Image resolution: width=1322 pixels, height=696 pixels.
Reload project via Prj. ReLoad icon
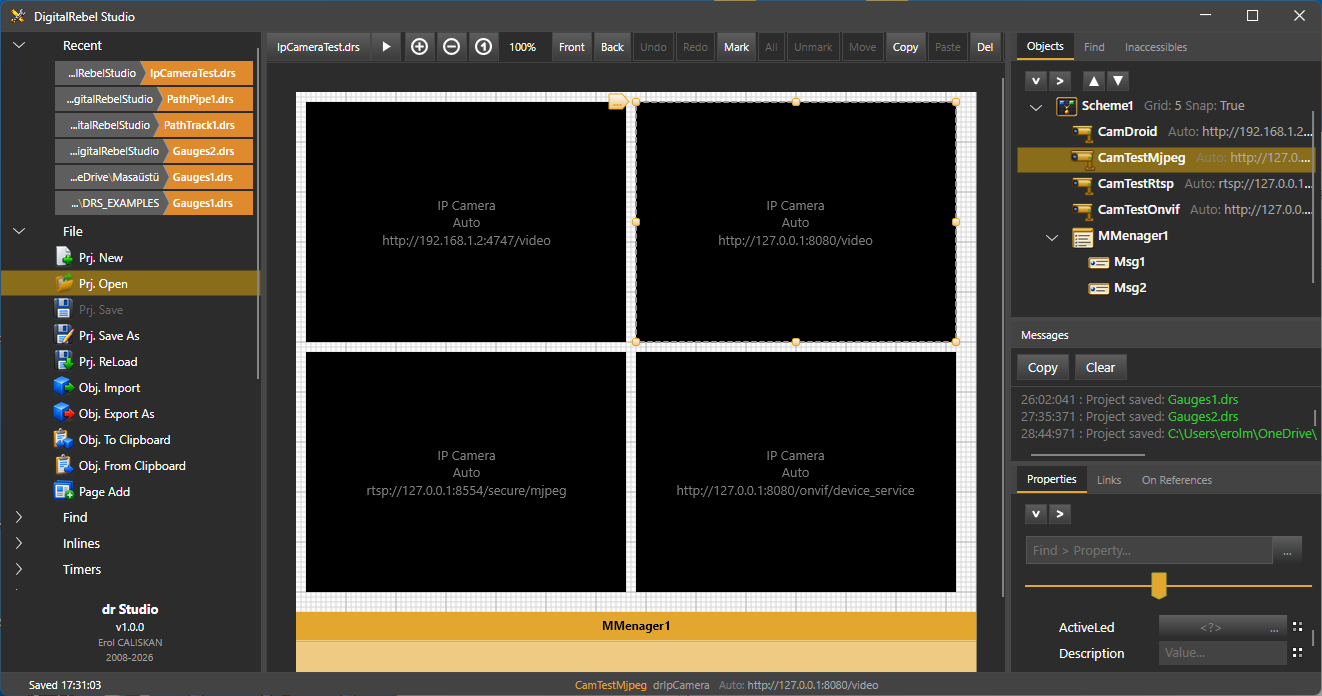point(64,362)
